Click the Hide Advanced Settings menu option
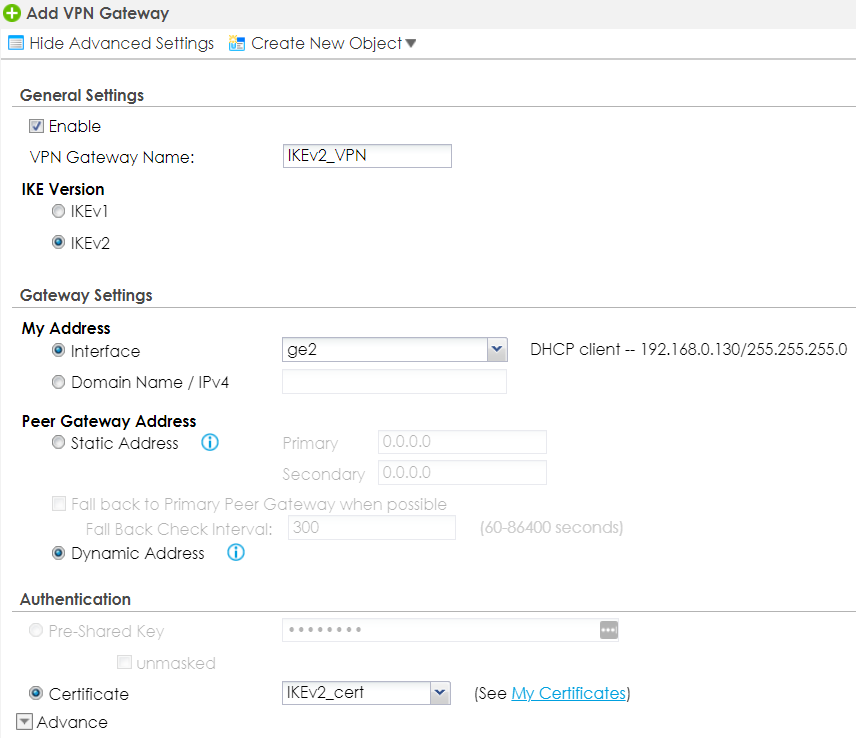The width and height of the screenshot is (856, 738). coord(120,43)
